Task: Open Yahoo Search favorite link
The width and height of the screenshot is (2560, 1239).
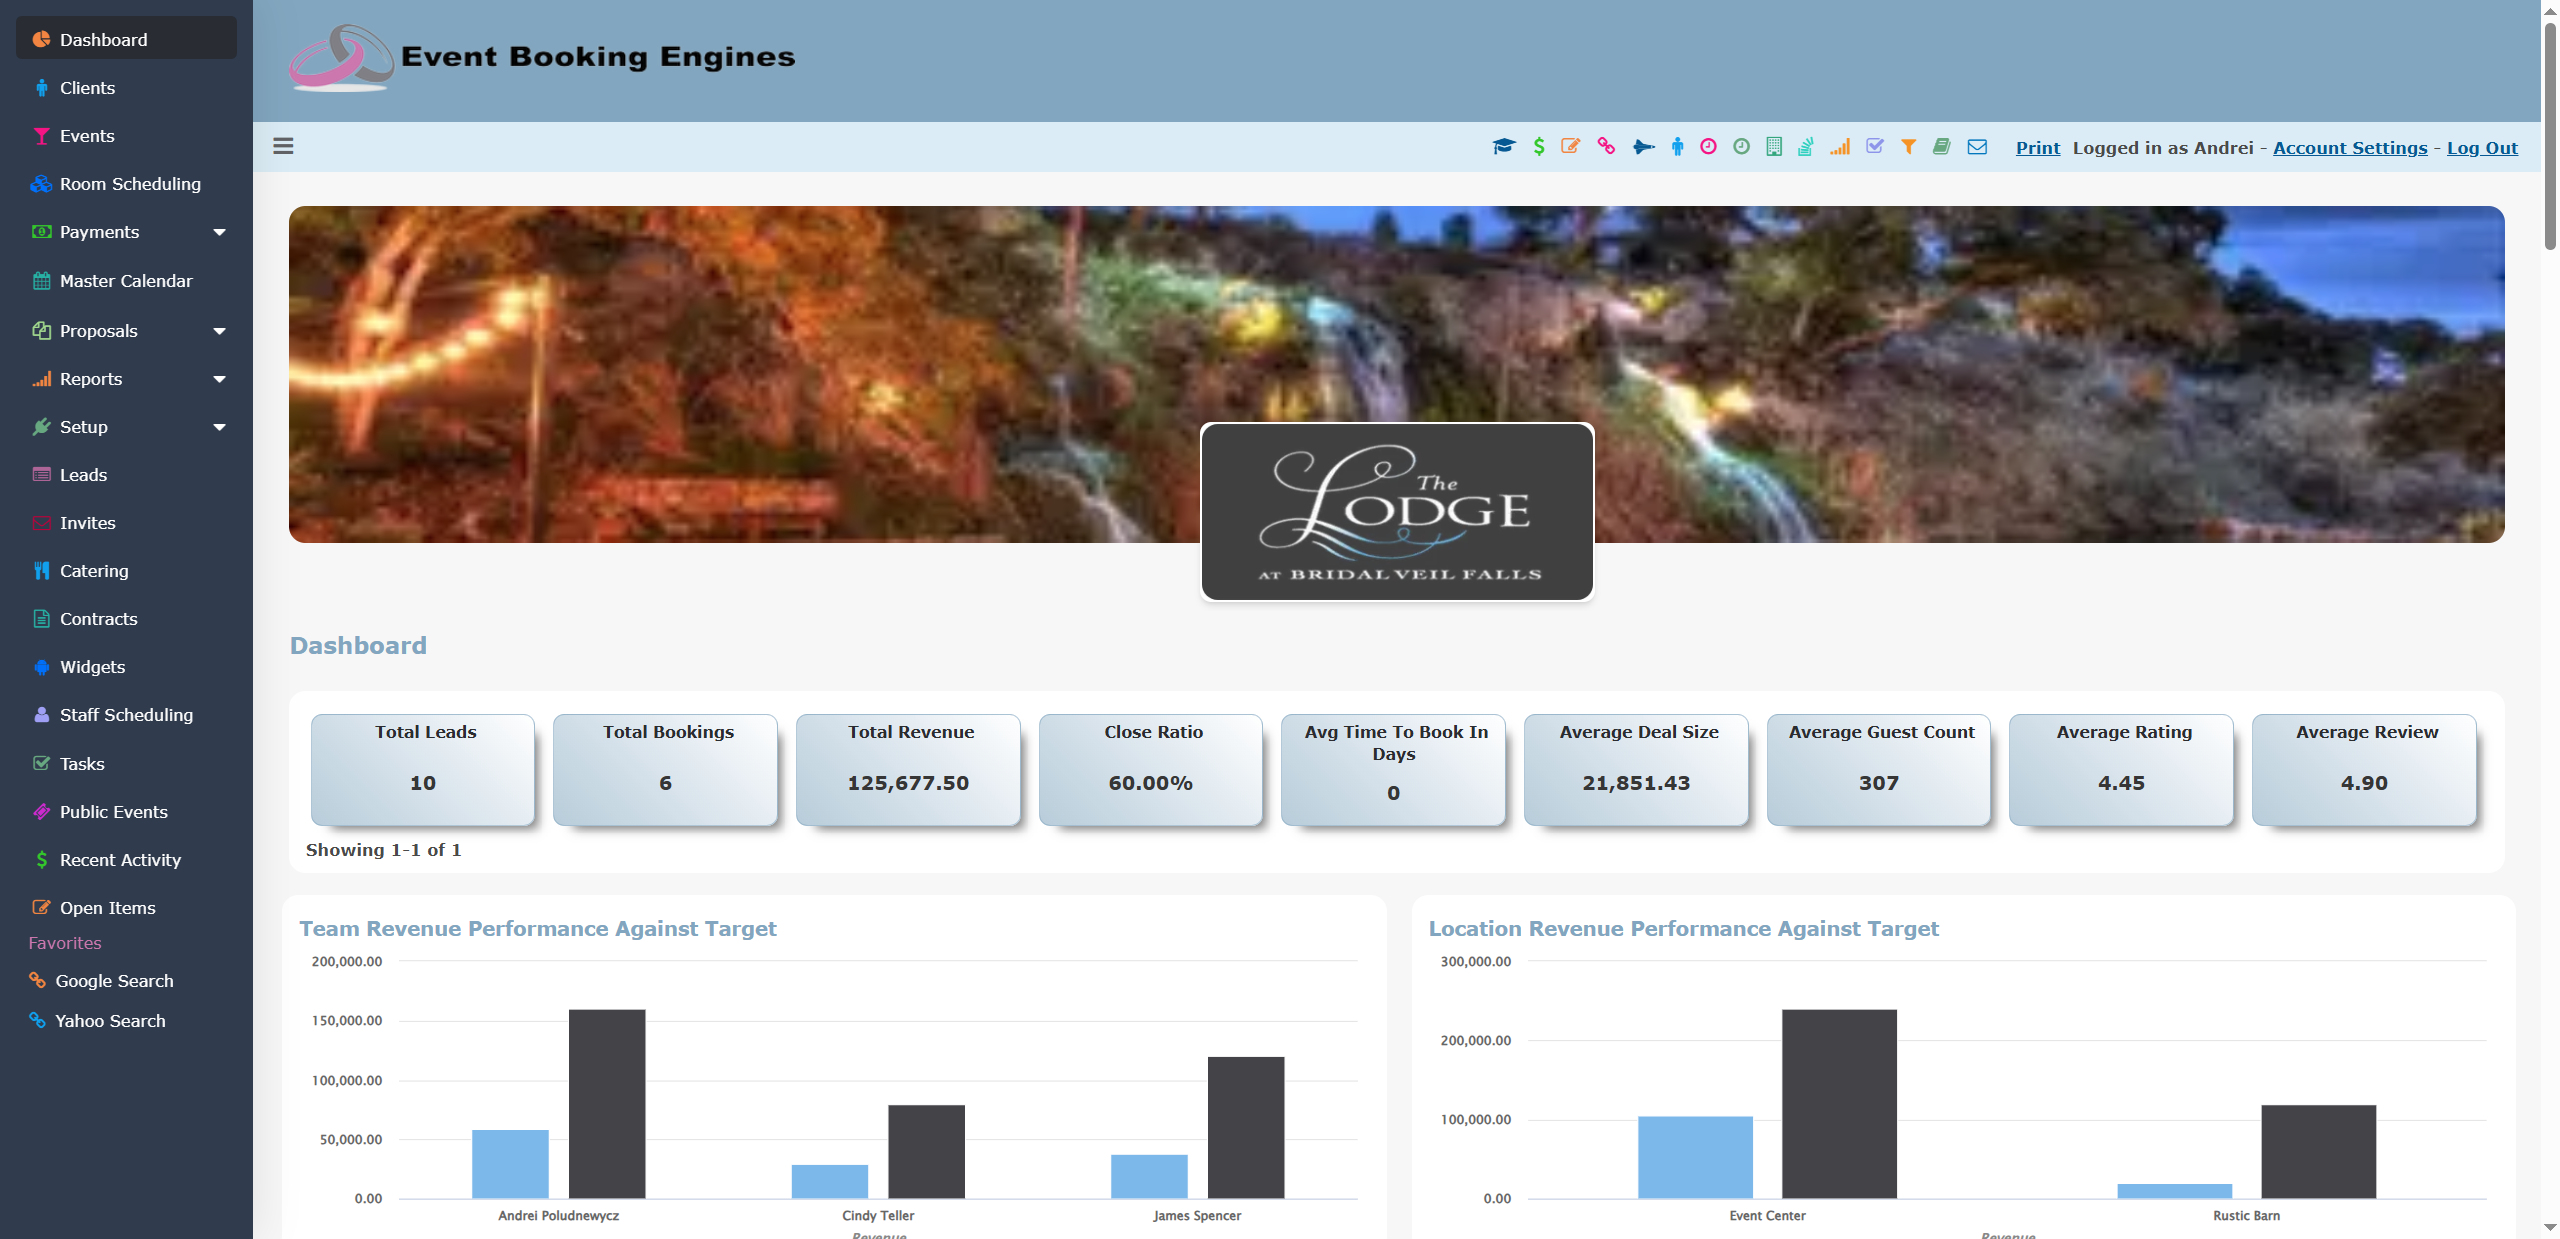Action: click(x=110, y=1021)
